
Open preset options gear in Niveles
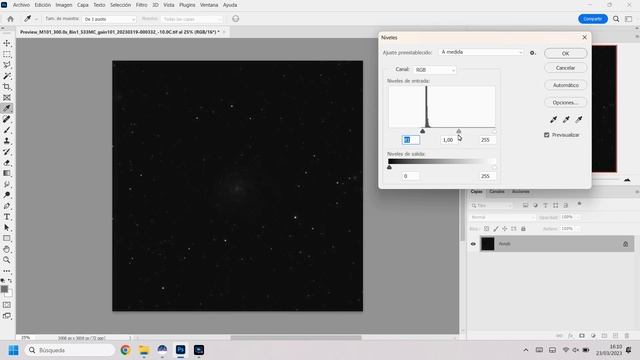point(533,53)
